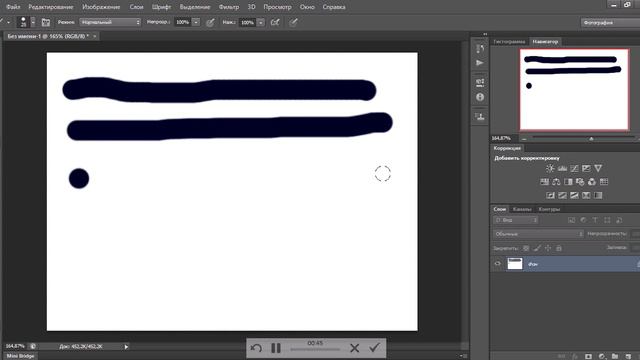This screenshot has height=360, width=640.
Task: Click the Navigator zoom slider handle
Action: 591,139
